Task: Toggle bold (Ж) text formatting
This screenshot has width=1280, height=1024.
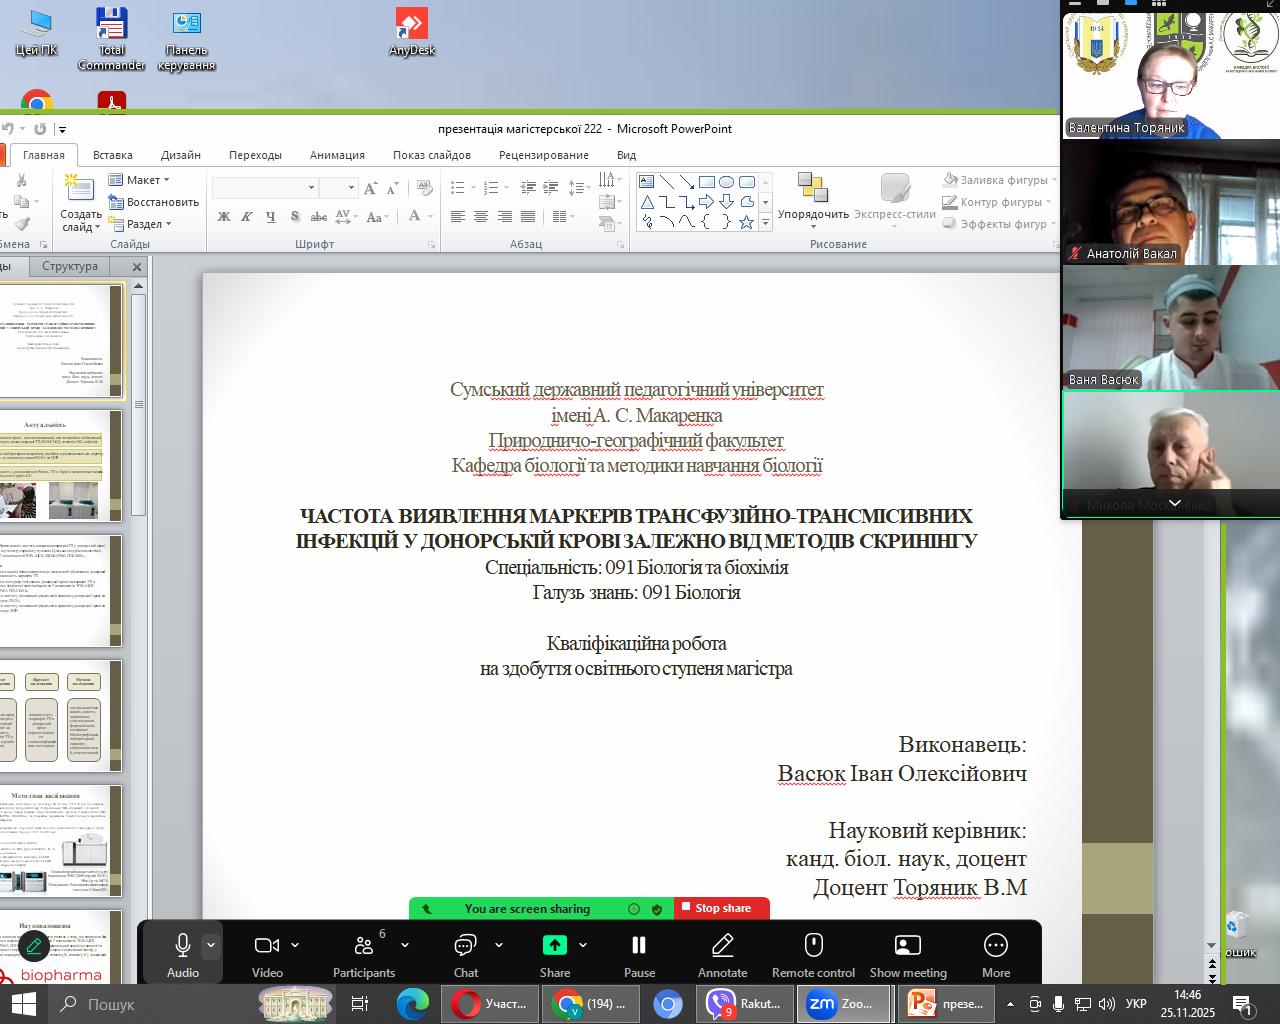Action: (x=224, y=217)
